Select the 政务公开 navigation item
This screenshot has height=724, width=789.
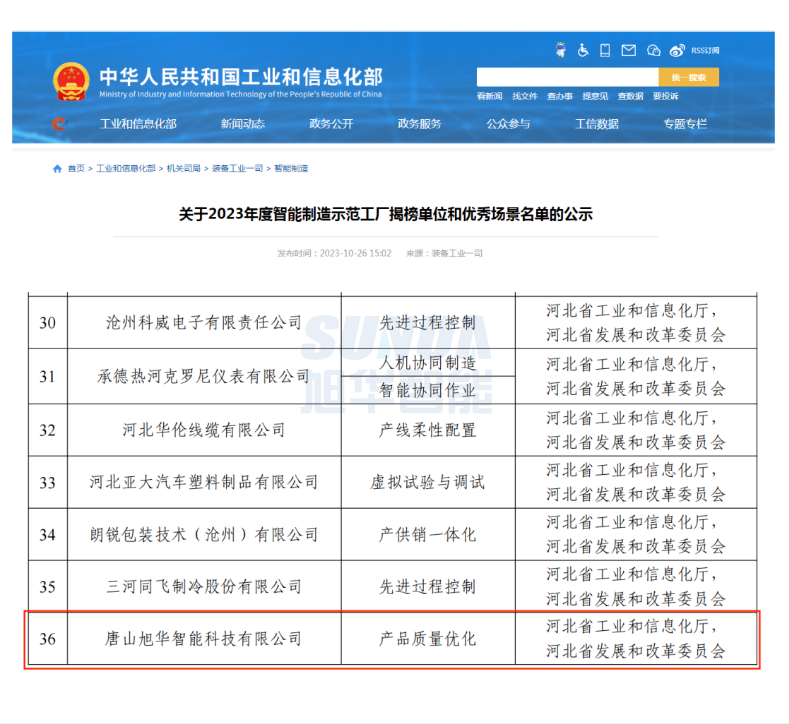point(331,124)
